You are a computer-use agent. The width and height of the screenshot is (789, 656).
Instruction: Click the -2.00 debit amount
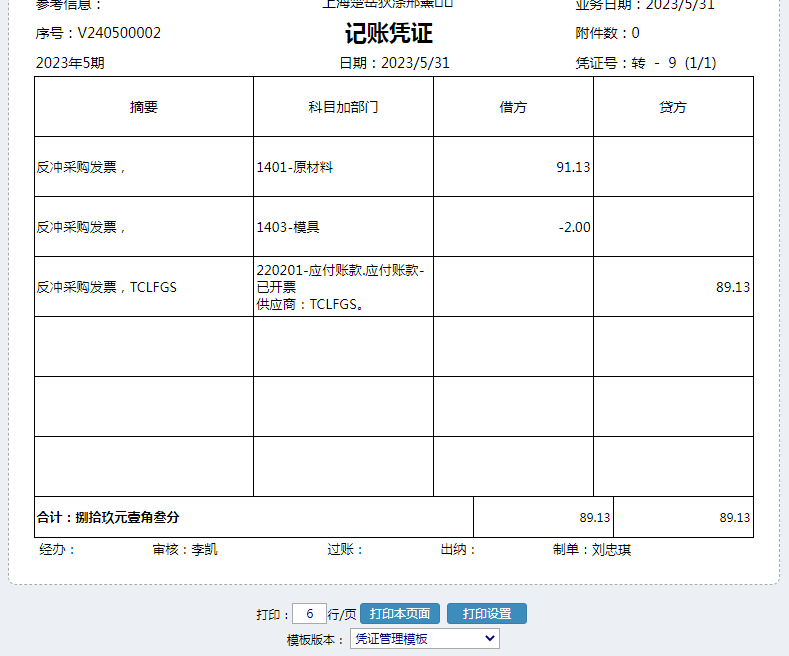click(x=574, y=227)
